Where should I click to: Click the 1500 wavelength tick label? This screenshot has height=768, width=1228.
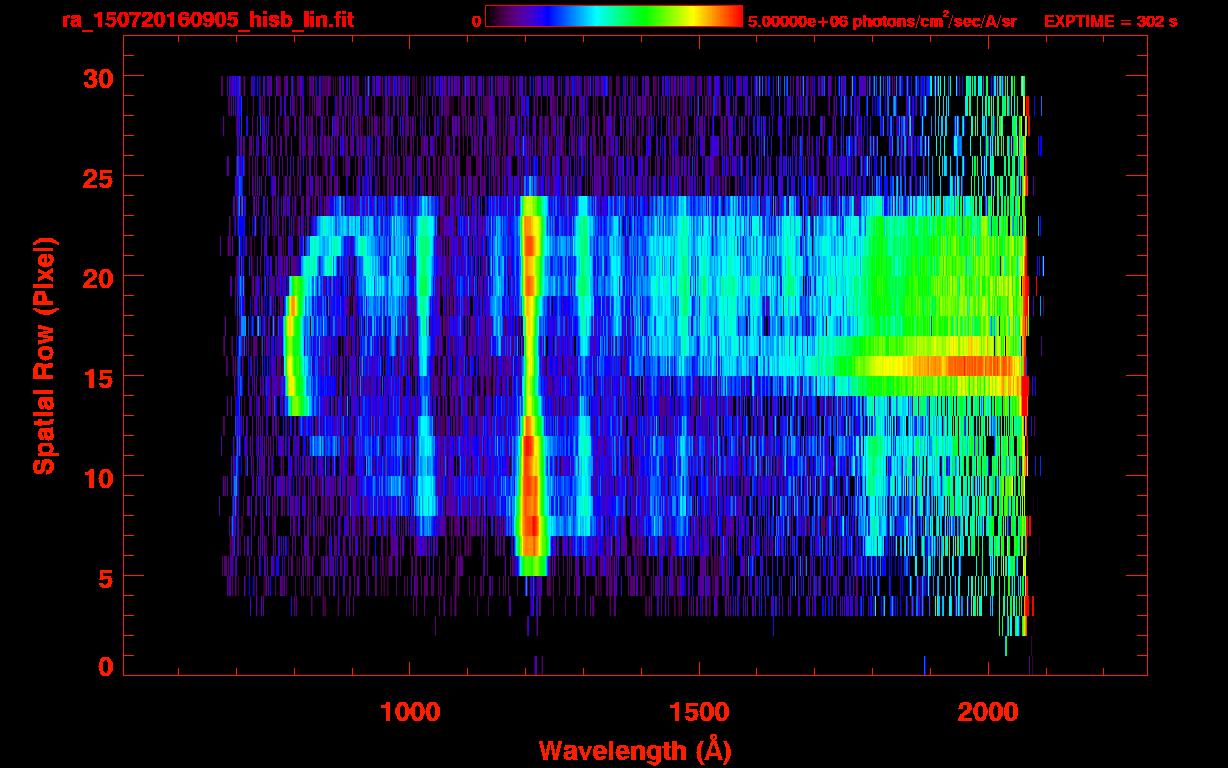[698, 712]
